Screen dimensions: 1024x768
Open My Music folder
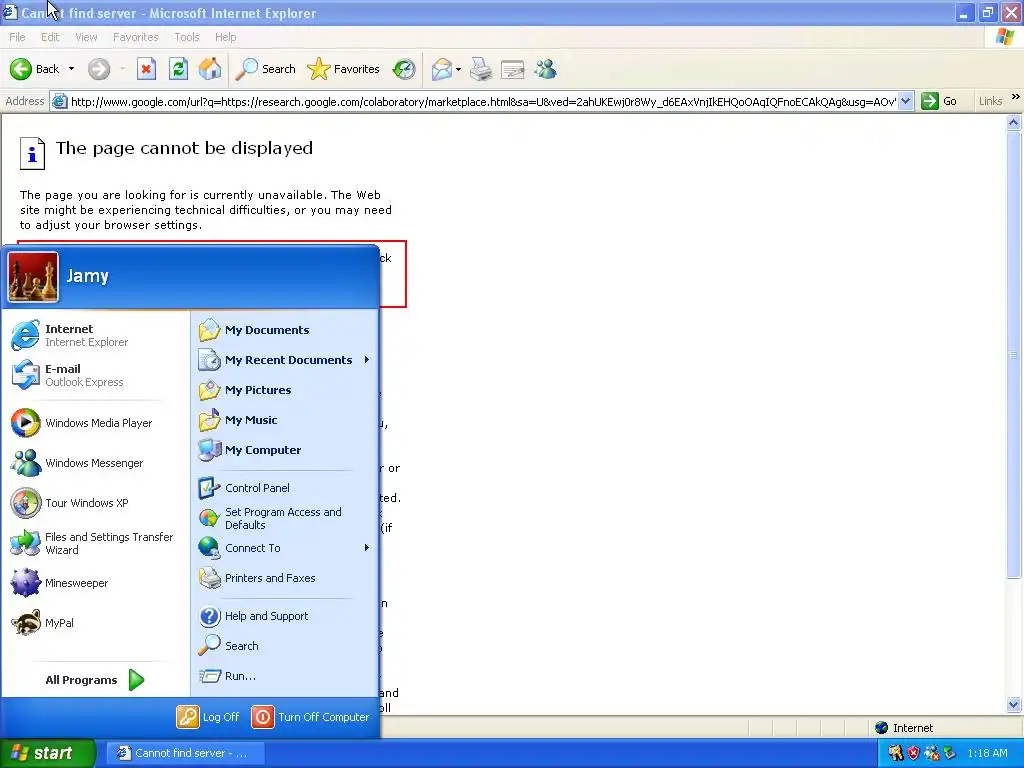(238, 420)
